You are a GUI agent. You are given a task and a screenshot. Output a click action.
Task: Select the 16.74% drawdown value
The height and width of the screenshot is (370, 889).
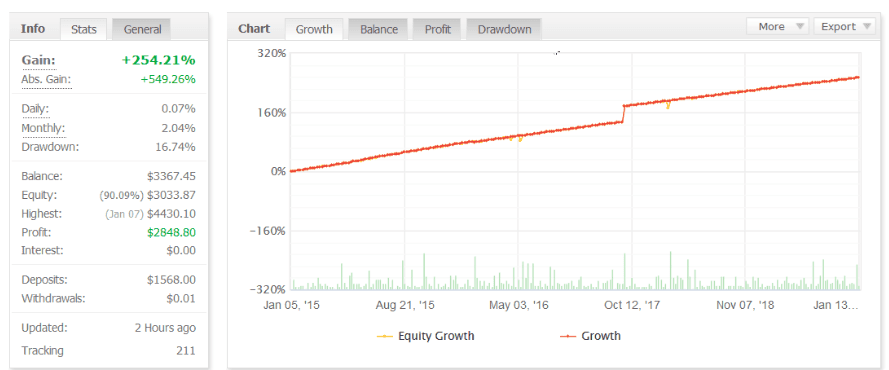(176, 147)
